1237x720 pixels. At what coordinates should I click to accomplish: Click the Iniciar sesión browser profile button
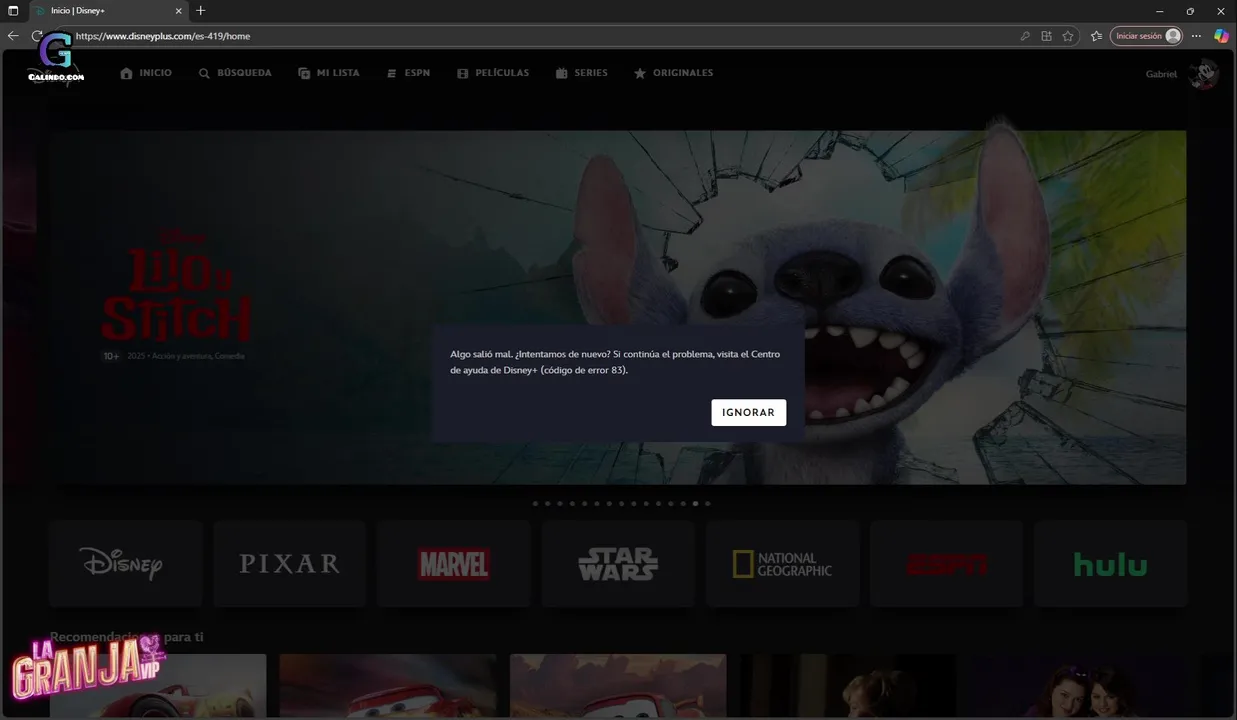point(1146,36)
